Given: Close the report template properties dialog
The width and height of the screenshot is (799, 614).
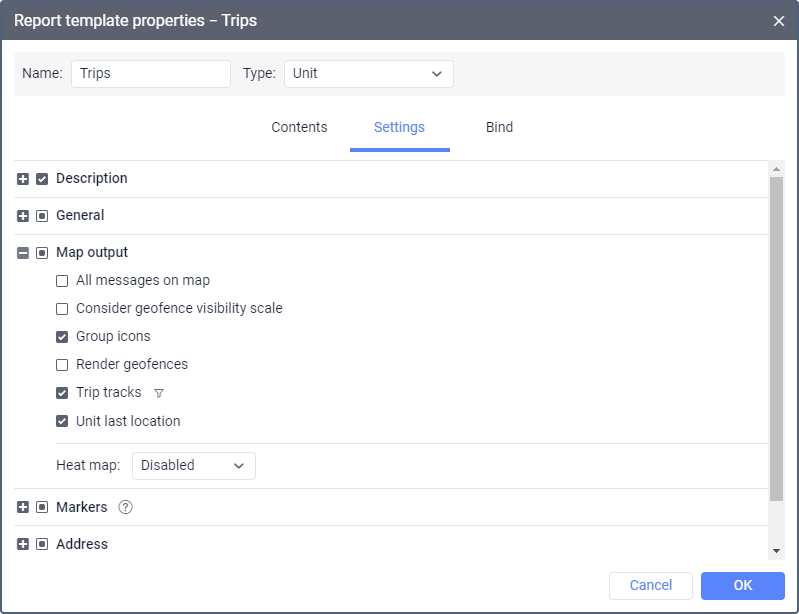Looking at the screenshot, I should 779,20.
